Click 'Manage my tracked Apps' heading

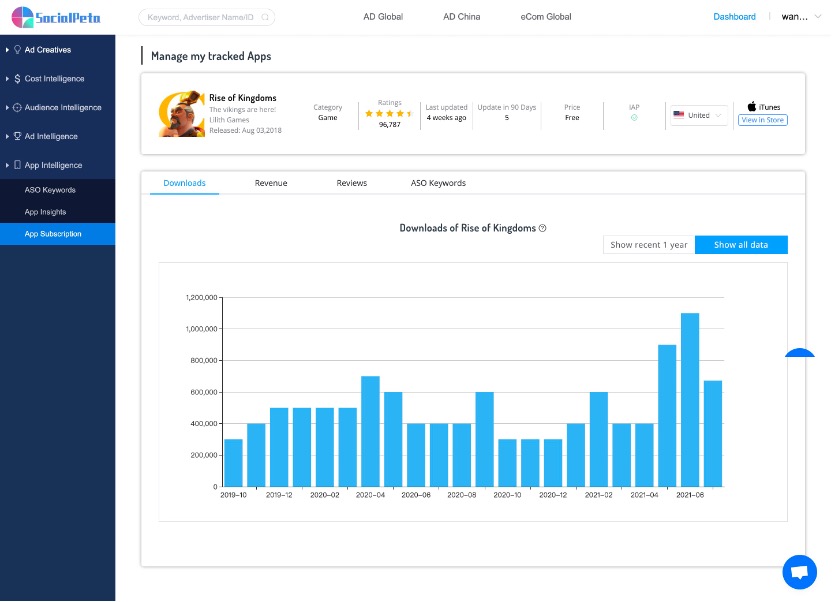point(211,56)
